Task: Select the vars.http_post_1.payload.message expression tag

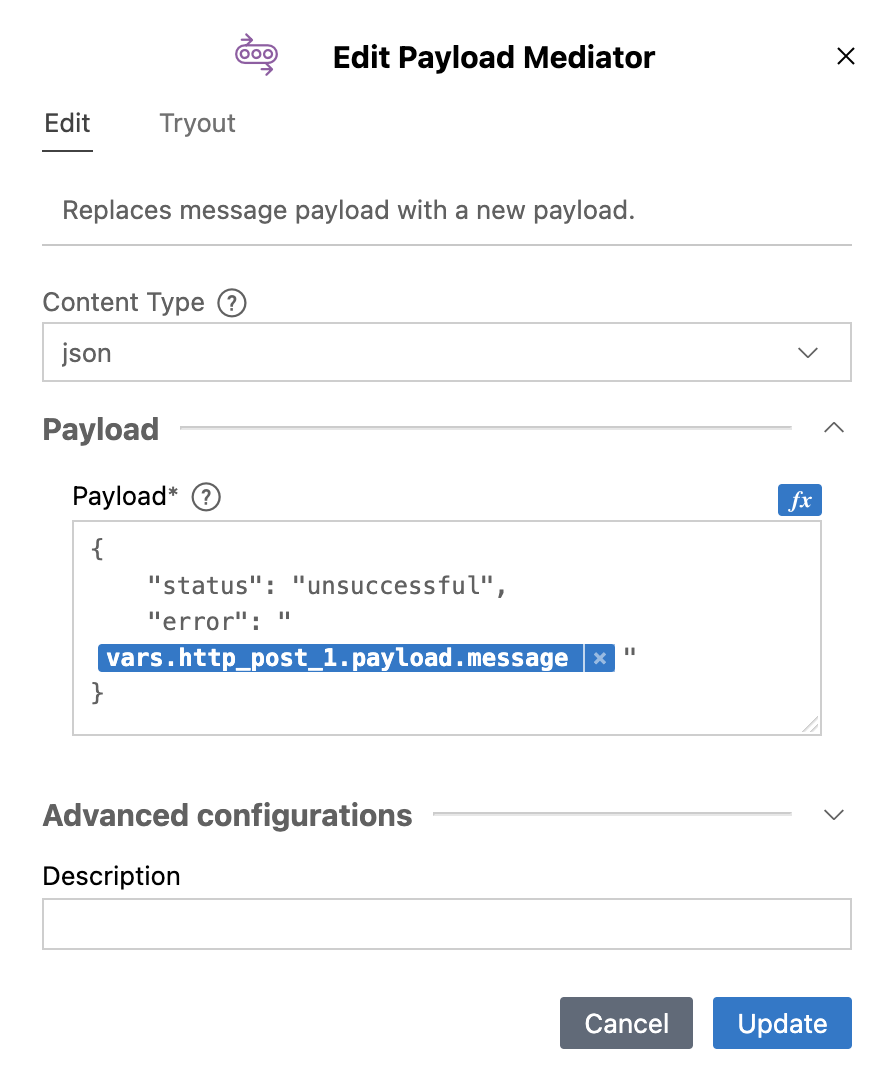Action: 340,658
